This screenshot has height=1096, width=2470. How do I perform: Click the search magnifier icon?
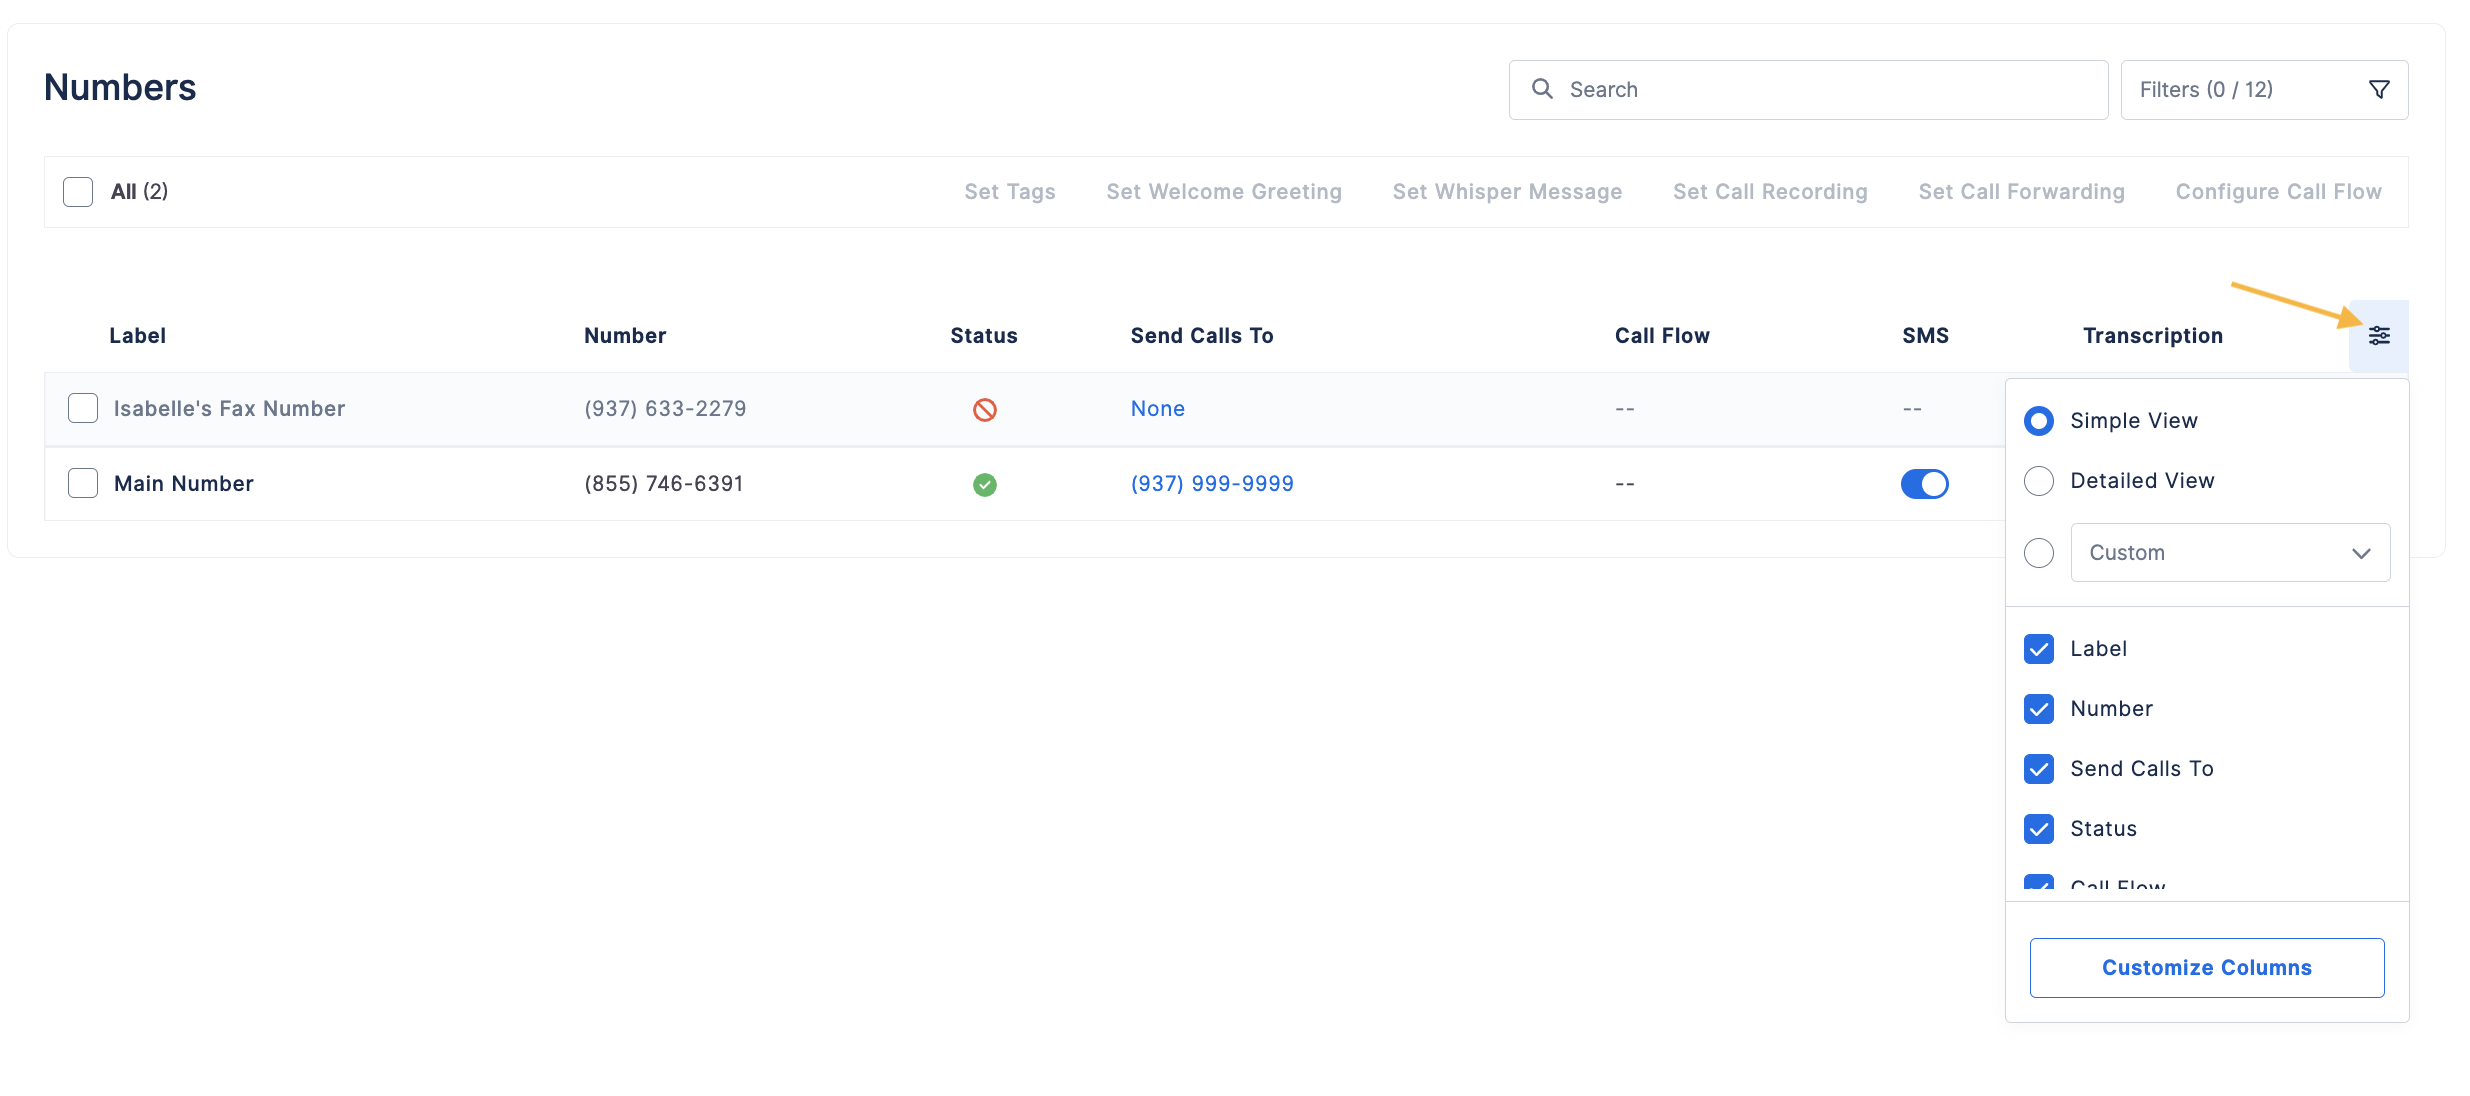(x=1542, y=89)
